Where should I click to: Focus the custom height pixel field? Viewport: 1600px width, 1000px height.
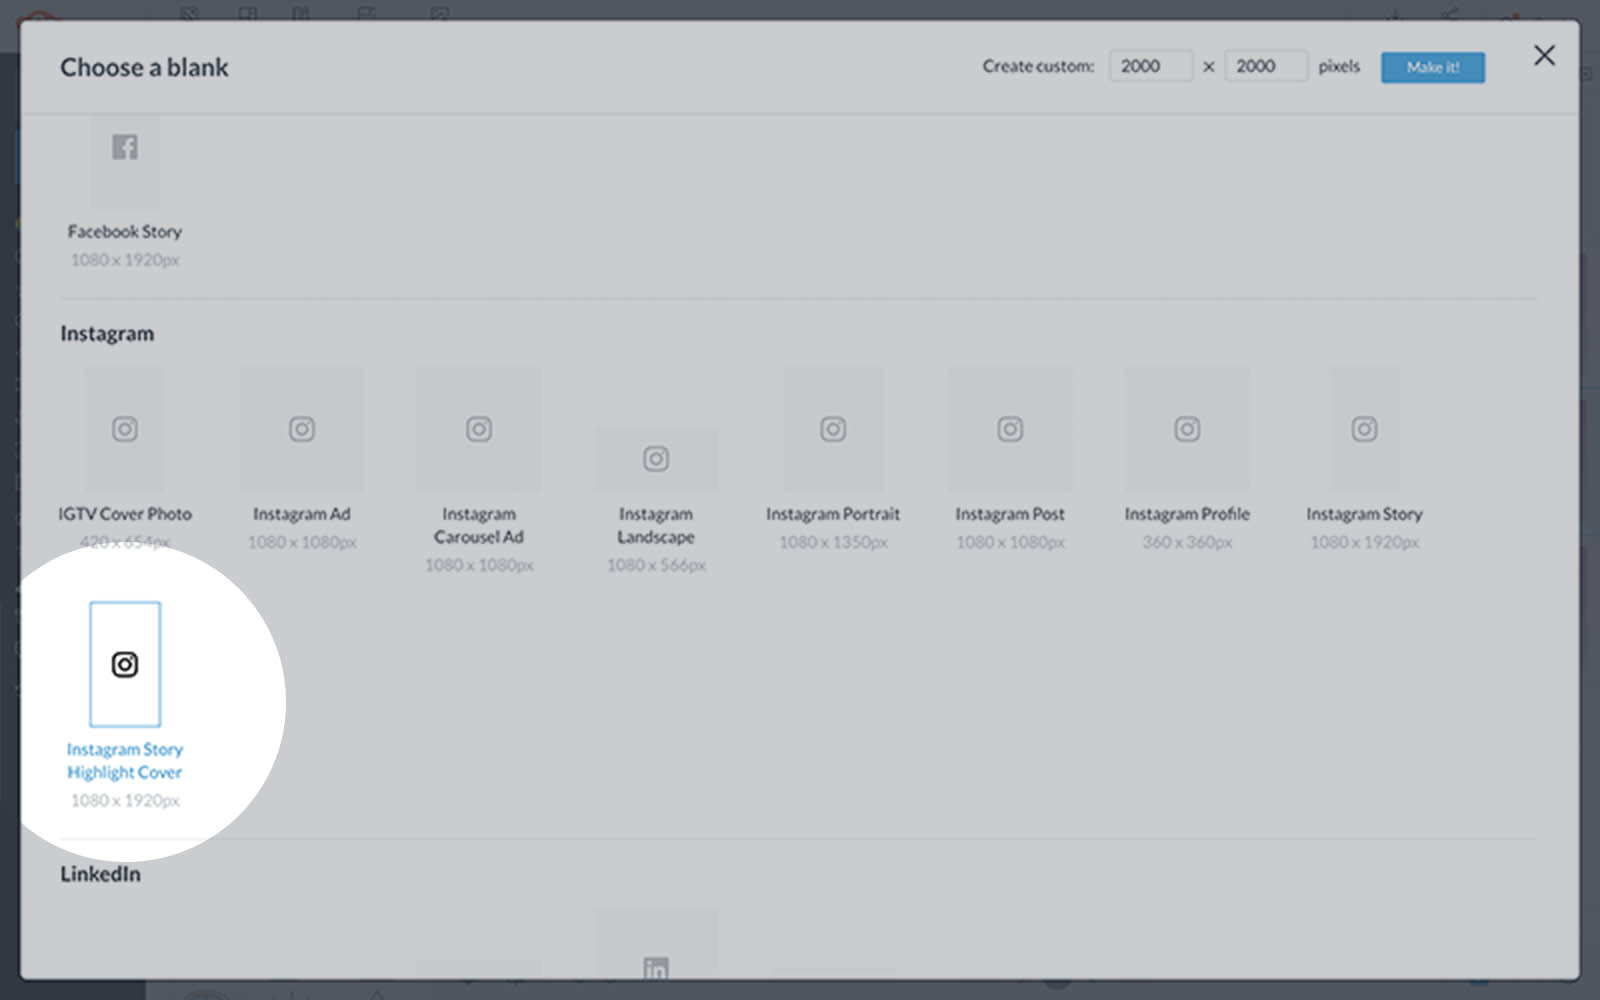1265,66
